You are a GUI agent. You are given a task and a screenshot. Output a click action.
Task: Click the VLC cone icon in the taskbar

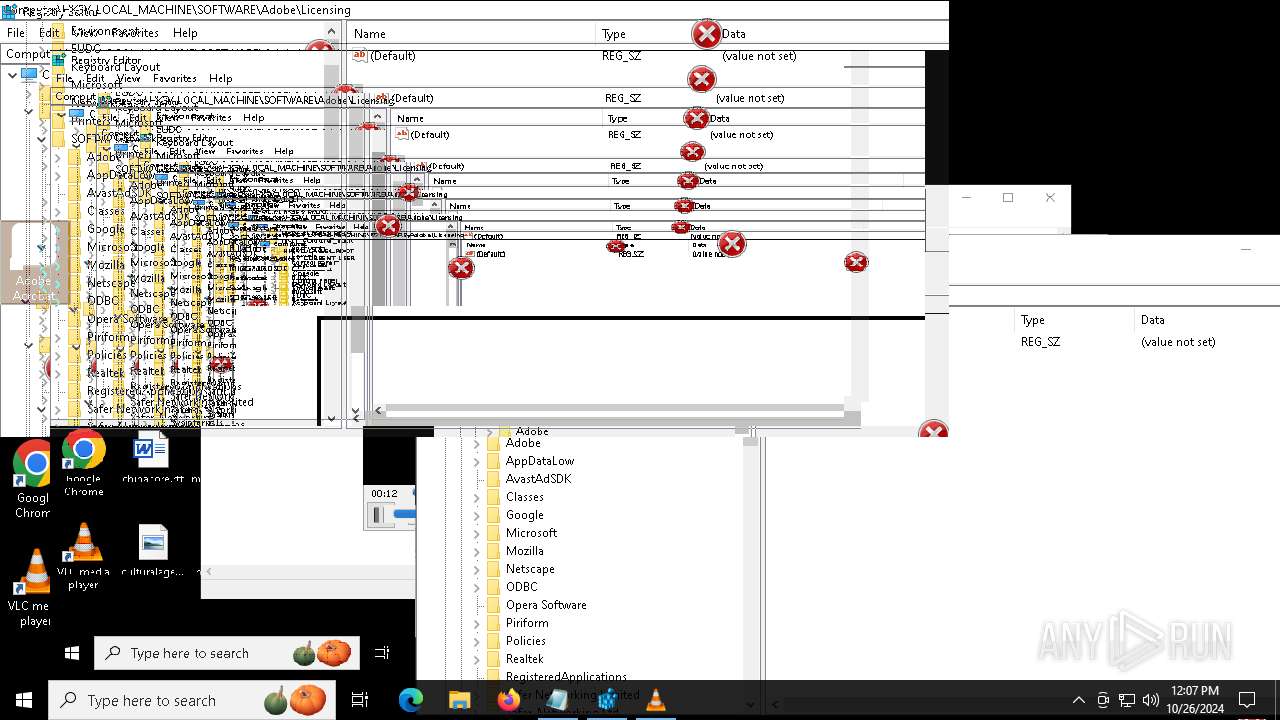tap(655, 700)
